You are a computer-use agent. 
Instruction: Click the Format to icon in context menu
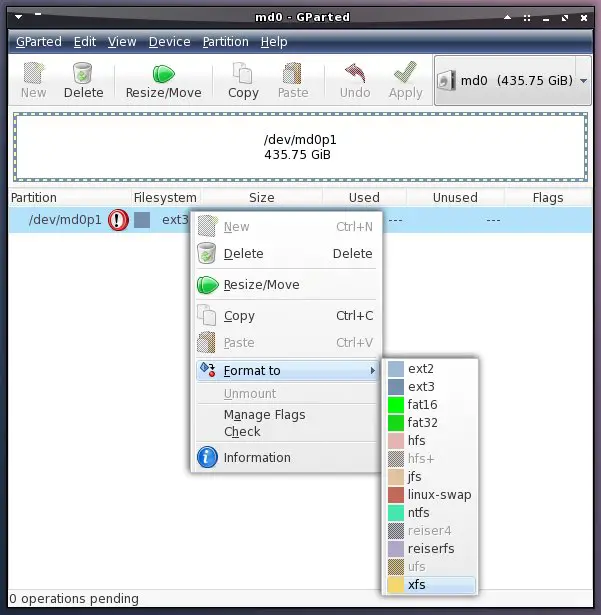pos(208,370)
